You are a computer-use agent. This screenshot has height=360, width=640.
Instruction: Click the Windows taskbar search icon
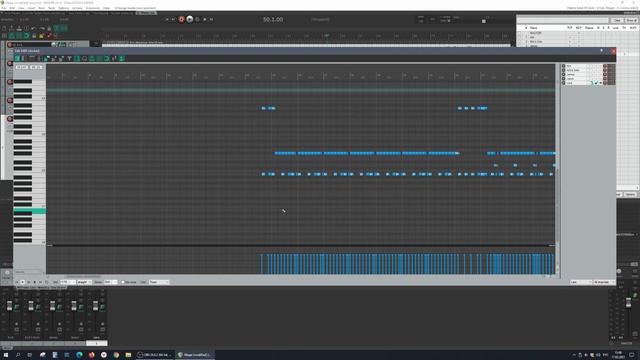tap(18, 355)
